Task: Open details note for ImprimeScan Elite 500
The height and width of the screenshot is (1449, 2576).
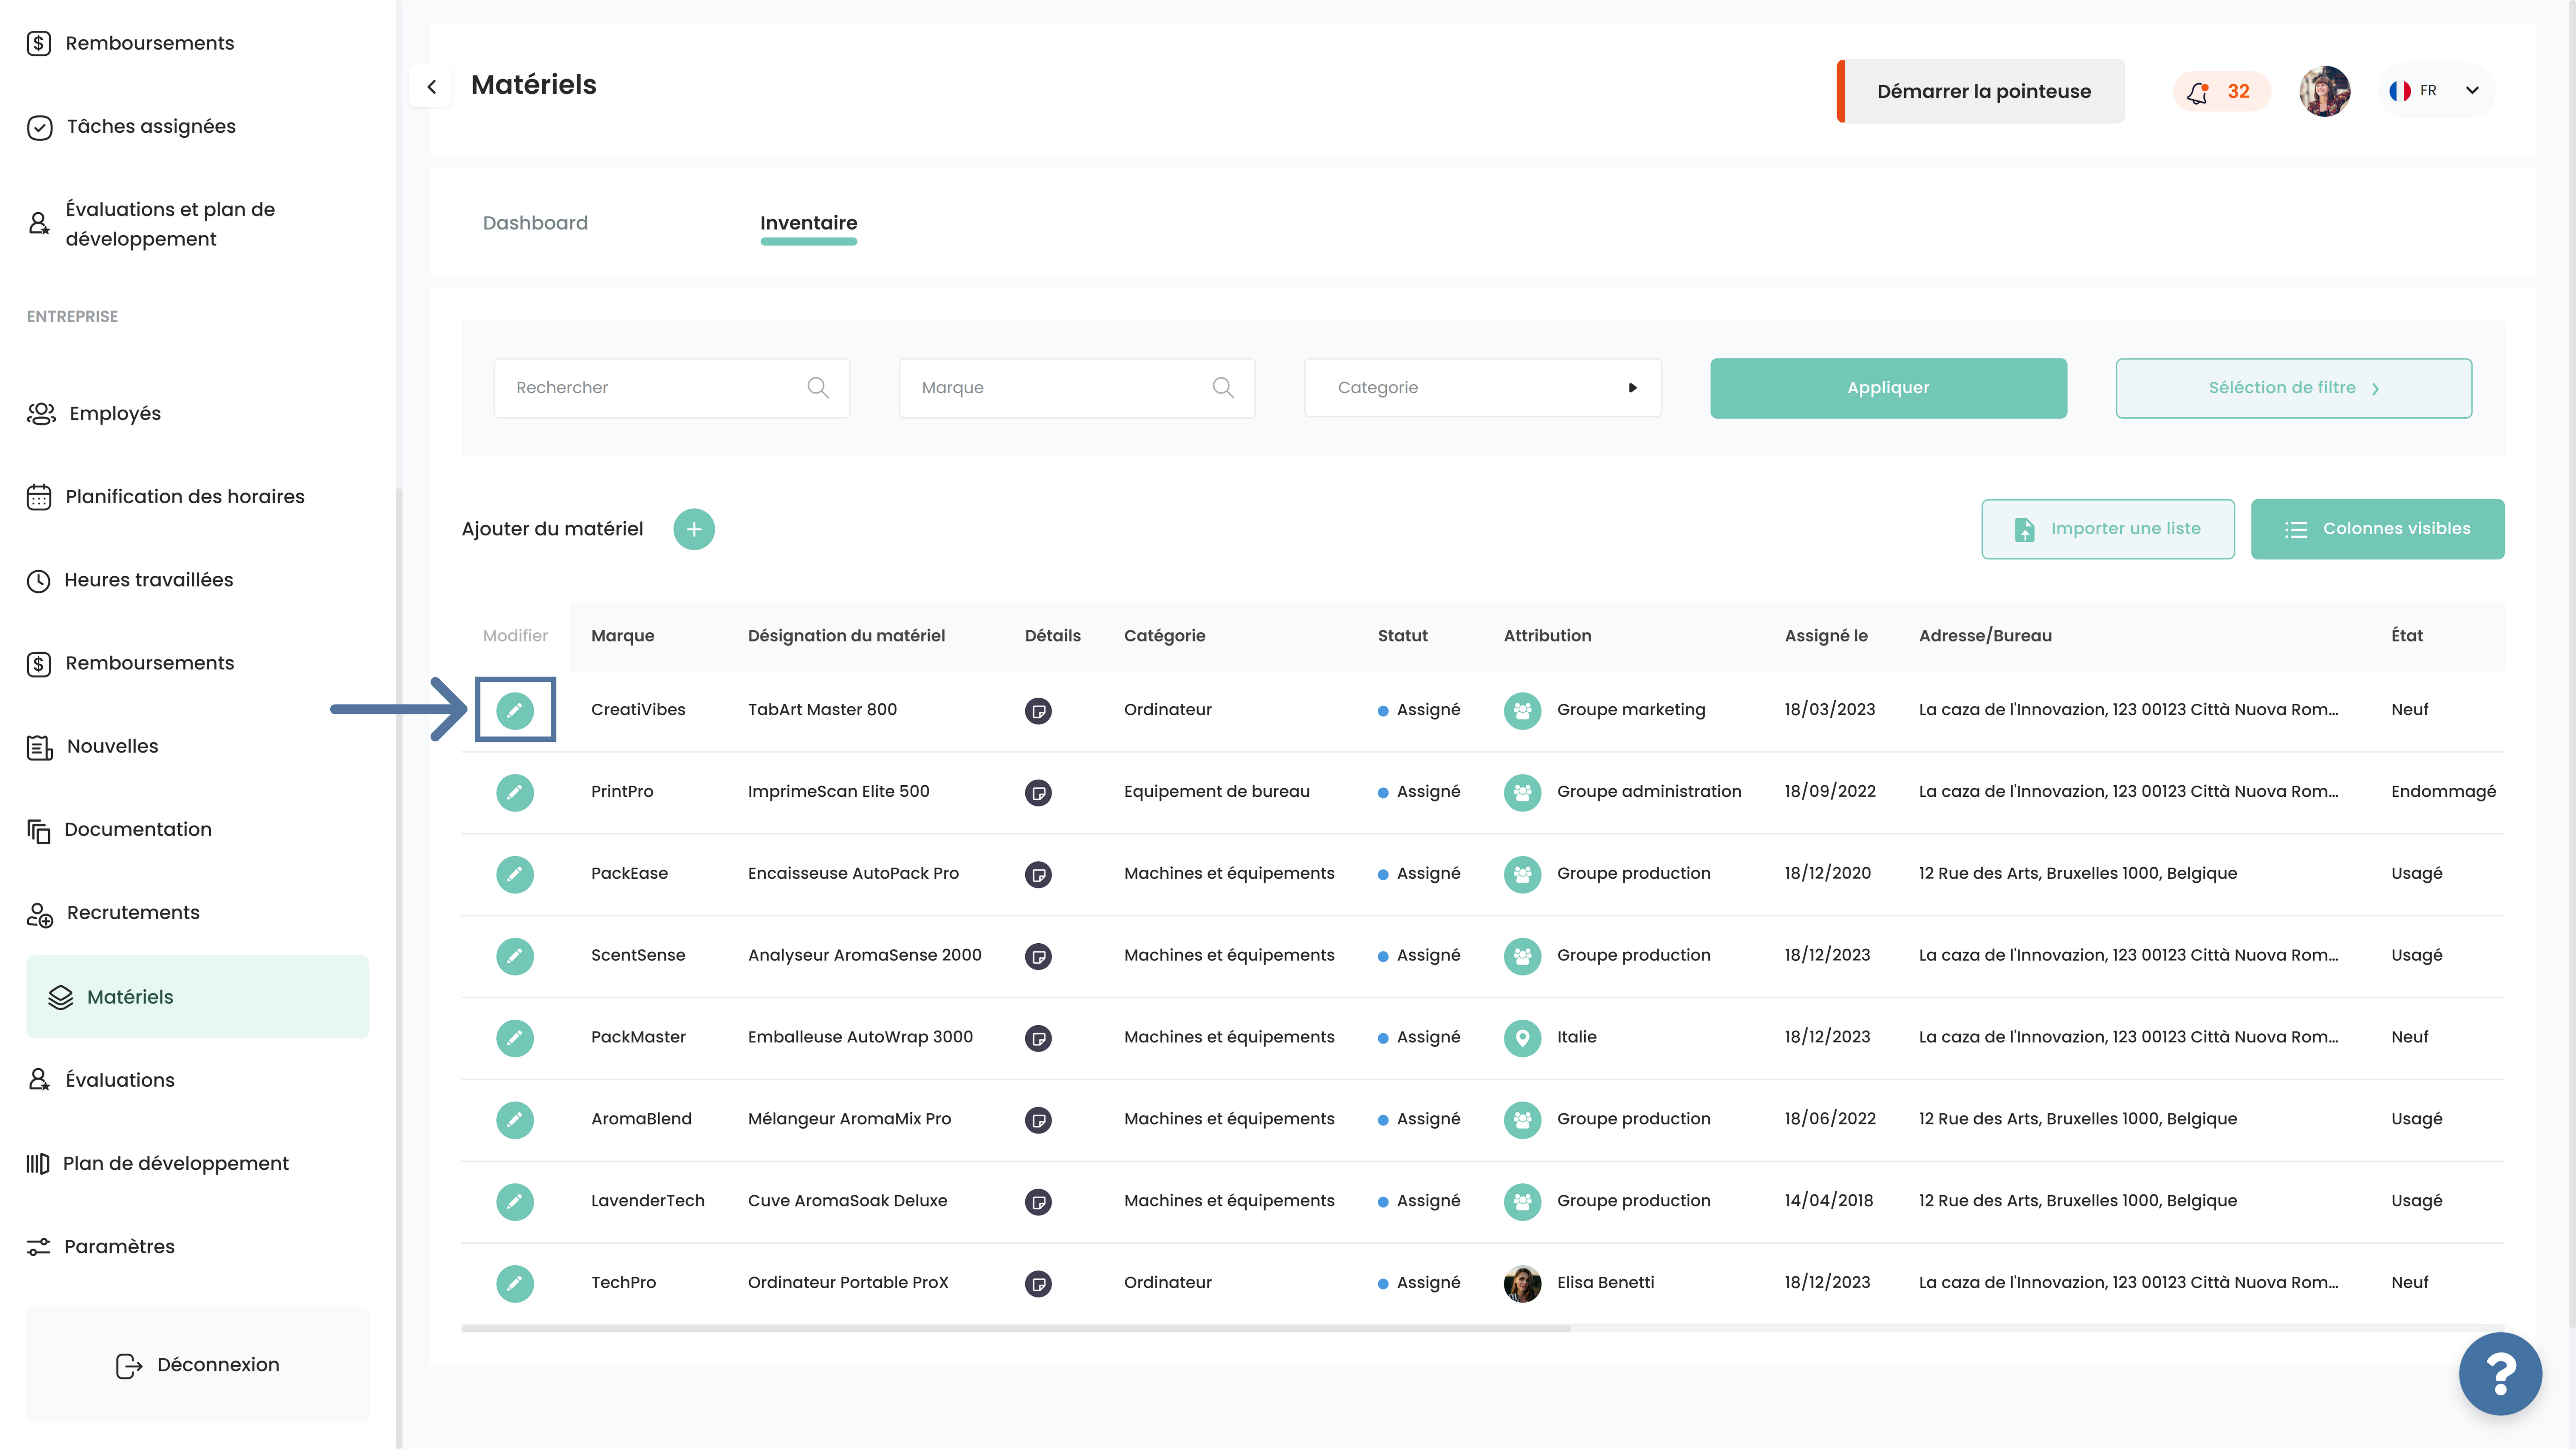Action: click(1038, 793)
